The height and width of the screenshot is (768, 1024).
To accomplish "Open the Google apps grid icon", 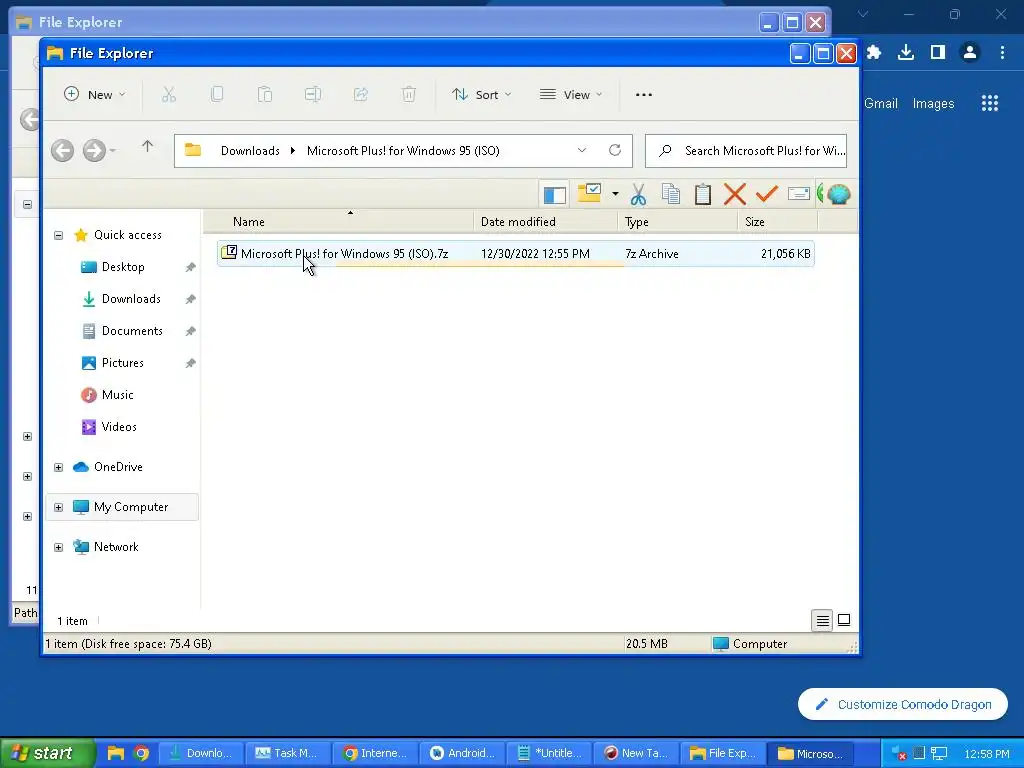I will click(990, 103).
